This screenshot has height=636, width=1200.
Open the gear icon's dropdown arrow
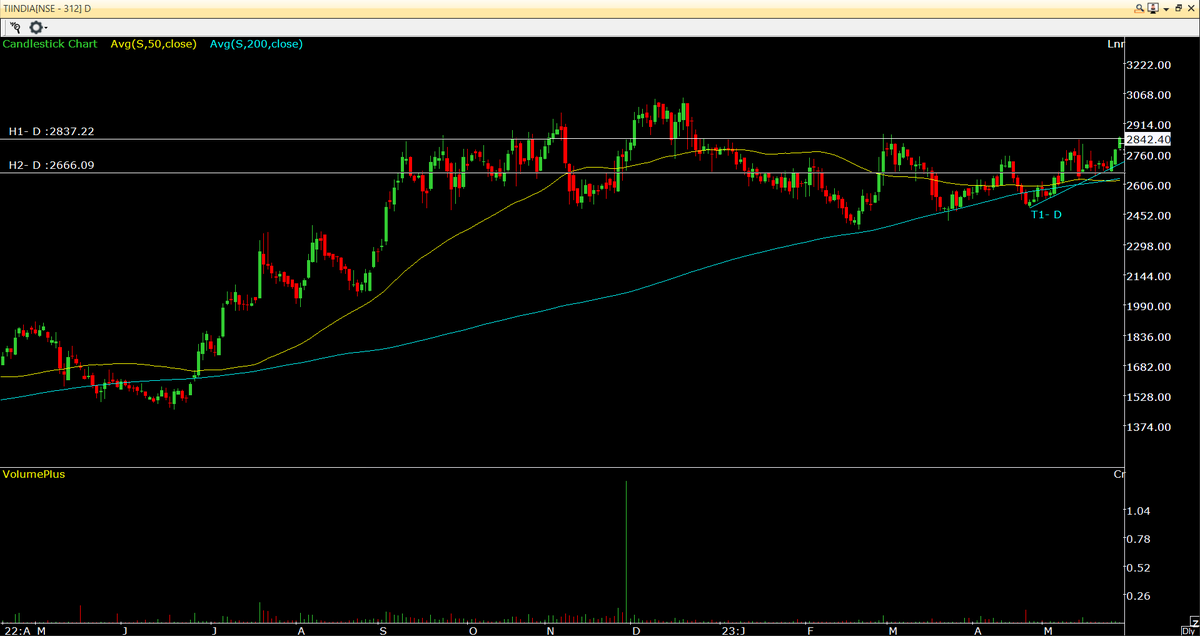(x=48, y=28)
